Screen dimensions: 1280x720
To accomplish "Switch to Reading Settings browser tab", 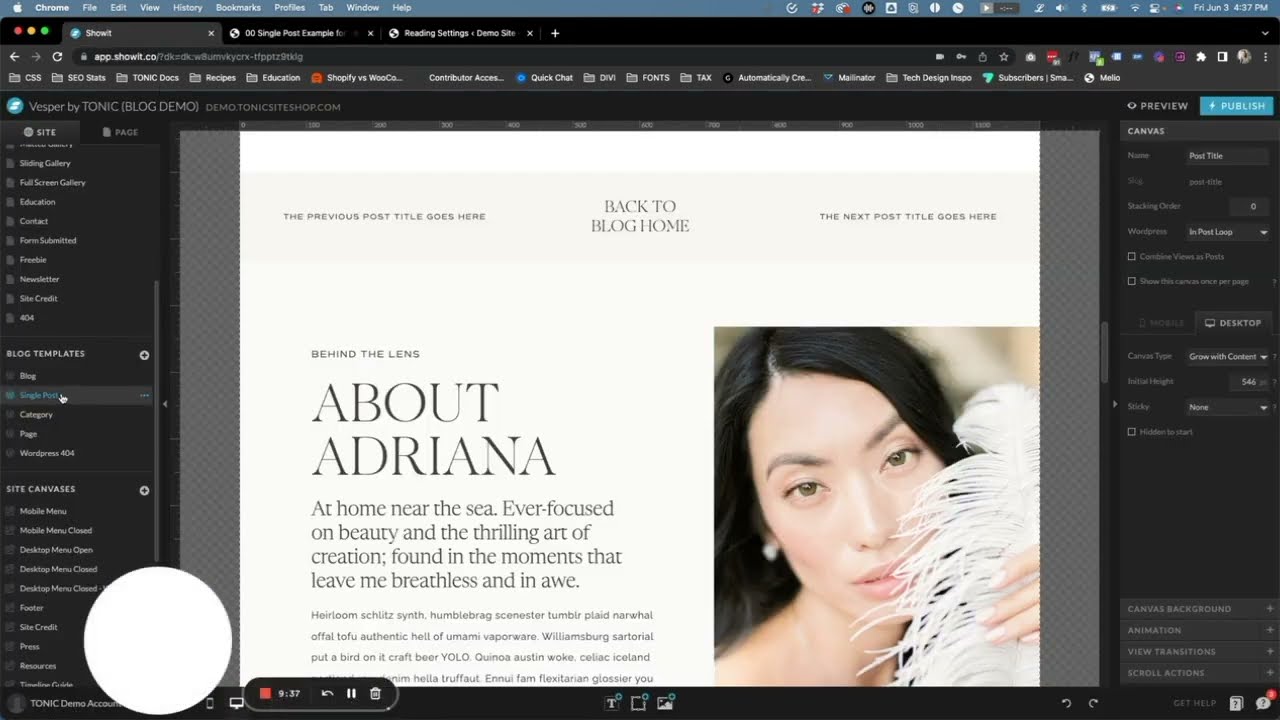I will click(x=458, y=33).
